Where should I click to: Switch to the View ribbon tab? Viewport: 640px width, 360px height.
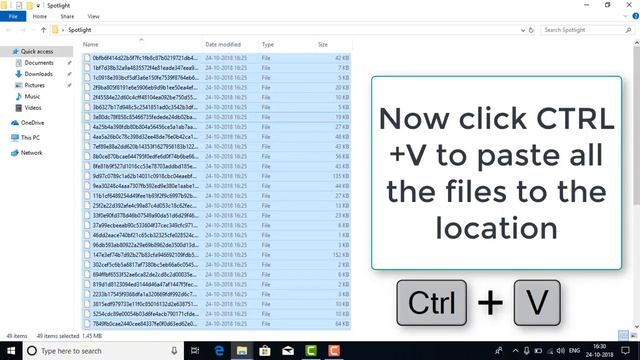(93, 16)
